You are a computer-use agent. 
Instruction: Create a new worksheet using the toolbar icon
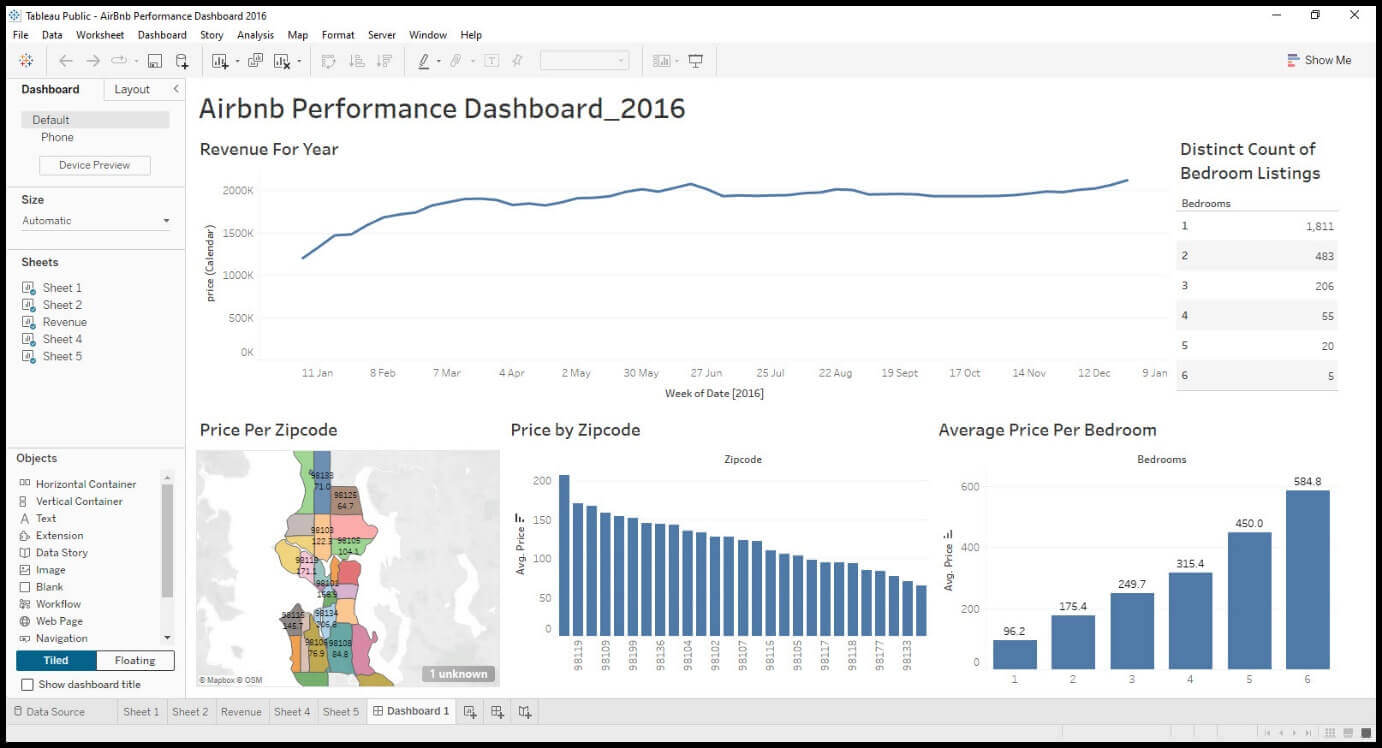(x=219, y=60)
